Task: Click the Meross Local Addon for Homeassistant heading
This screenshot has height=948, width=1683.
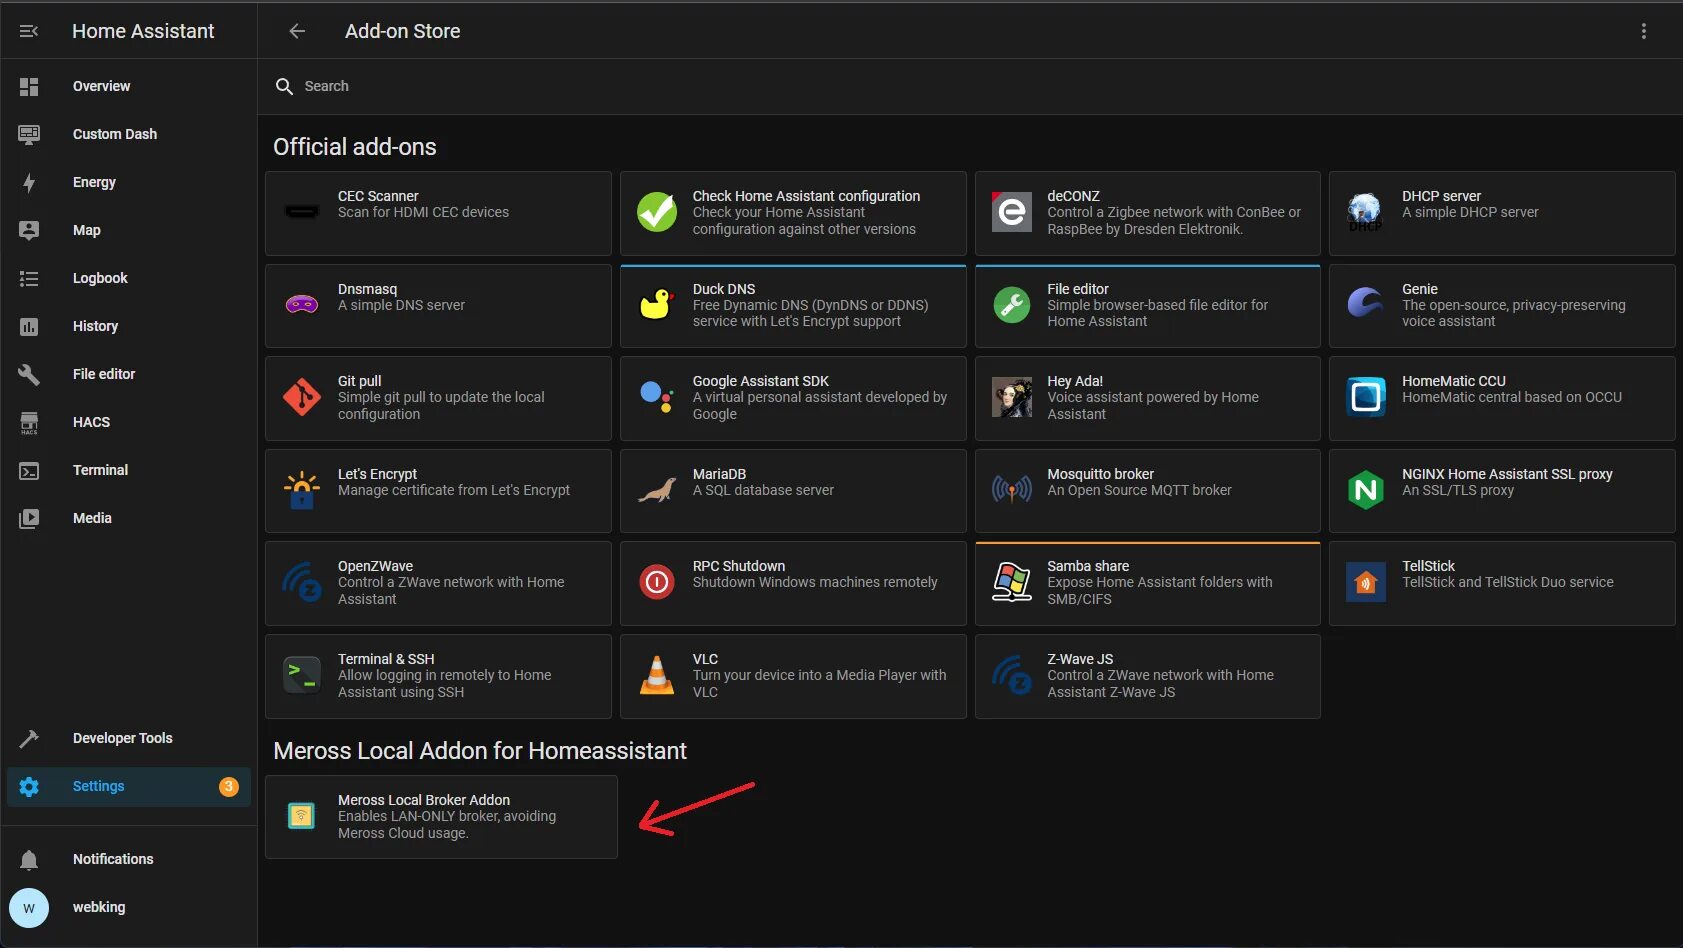Action: [x=480, y=751]
